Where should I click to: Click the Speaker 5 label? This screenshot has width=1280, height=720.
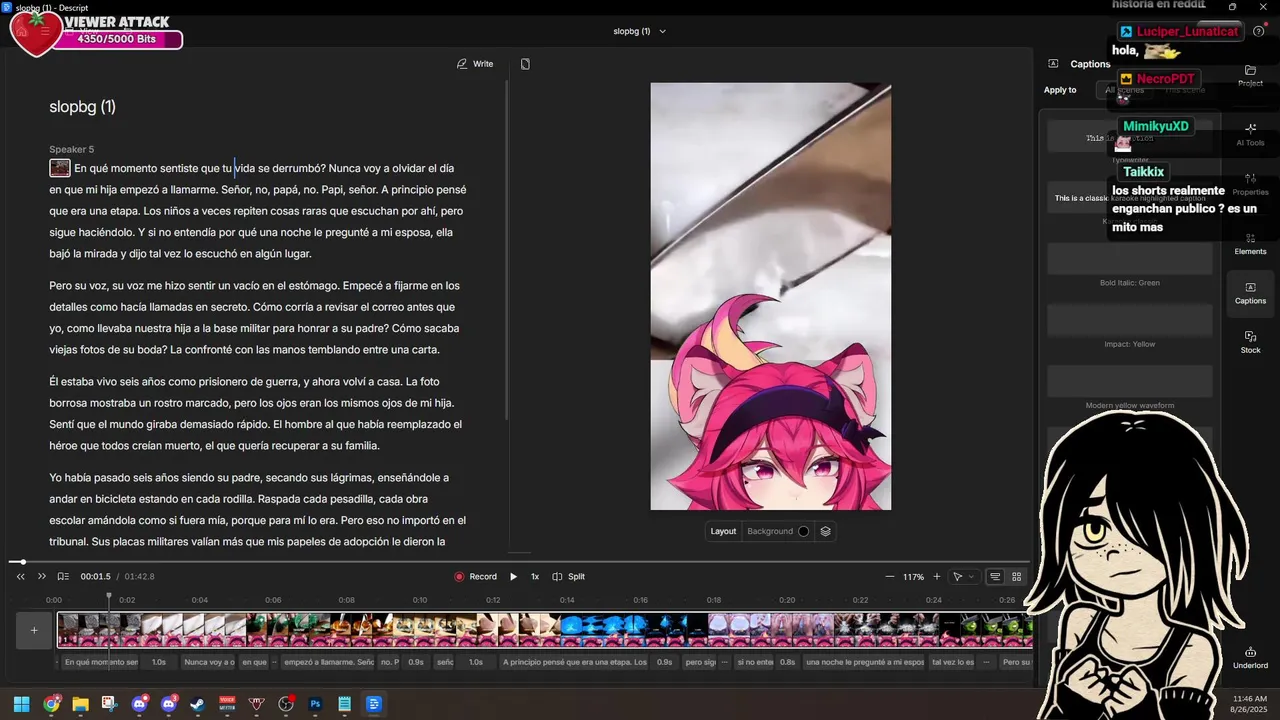pos(72,149)
